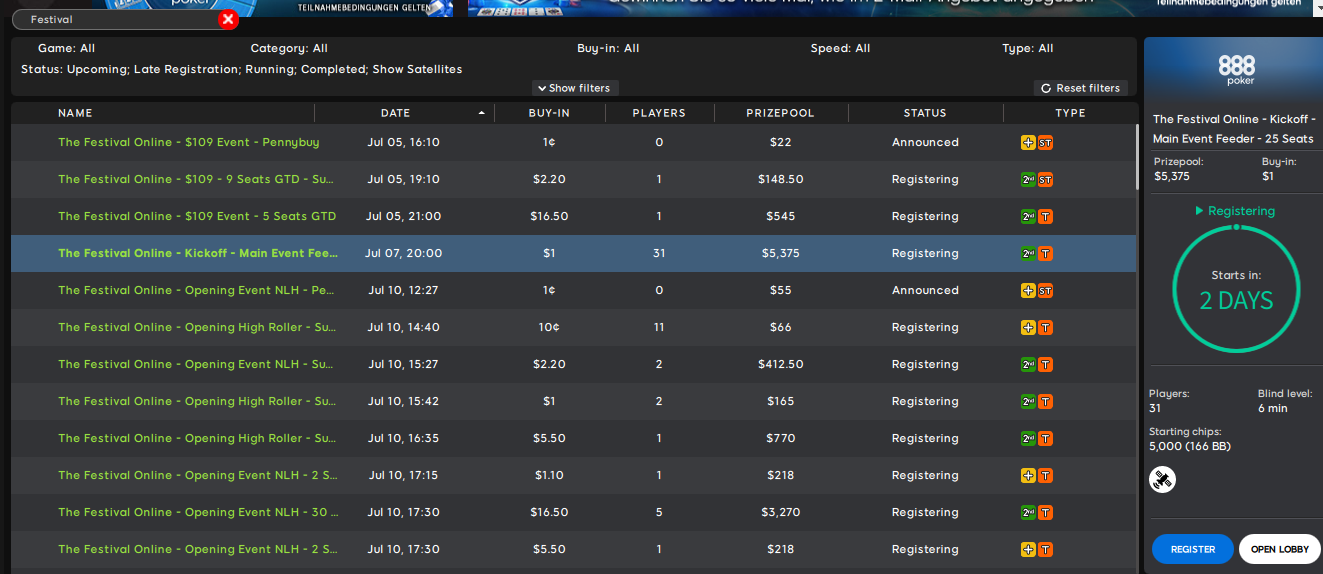Click ST icon in the 9 Seats GTD row
The width and height of the screenshot is (1323, 574).
pos(1045,180)
